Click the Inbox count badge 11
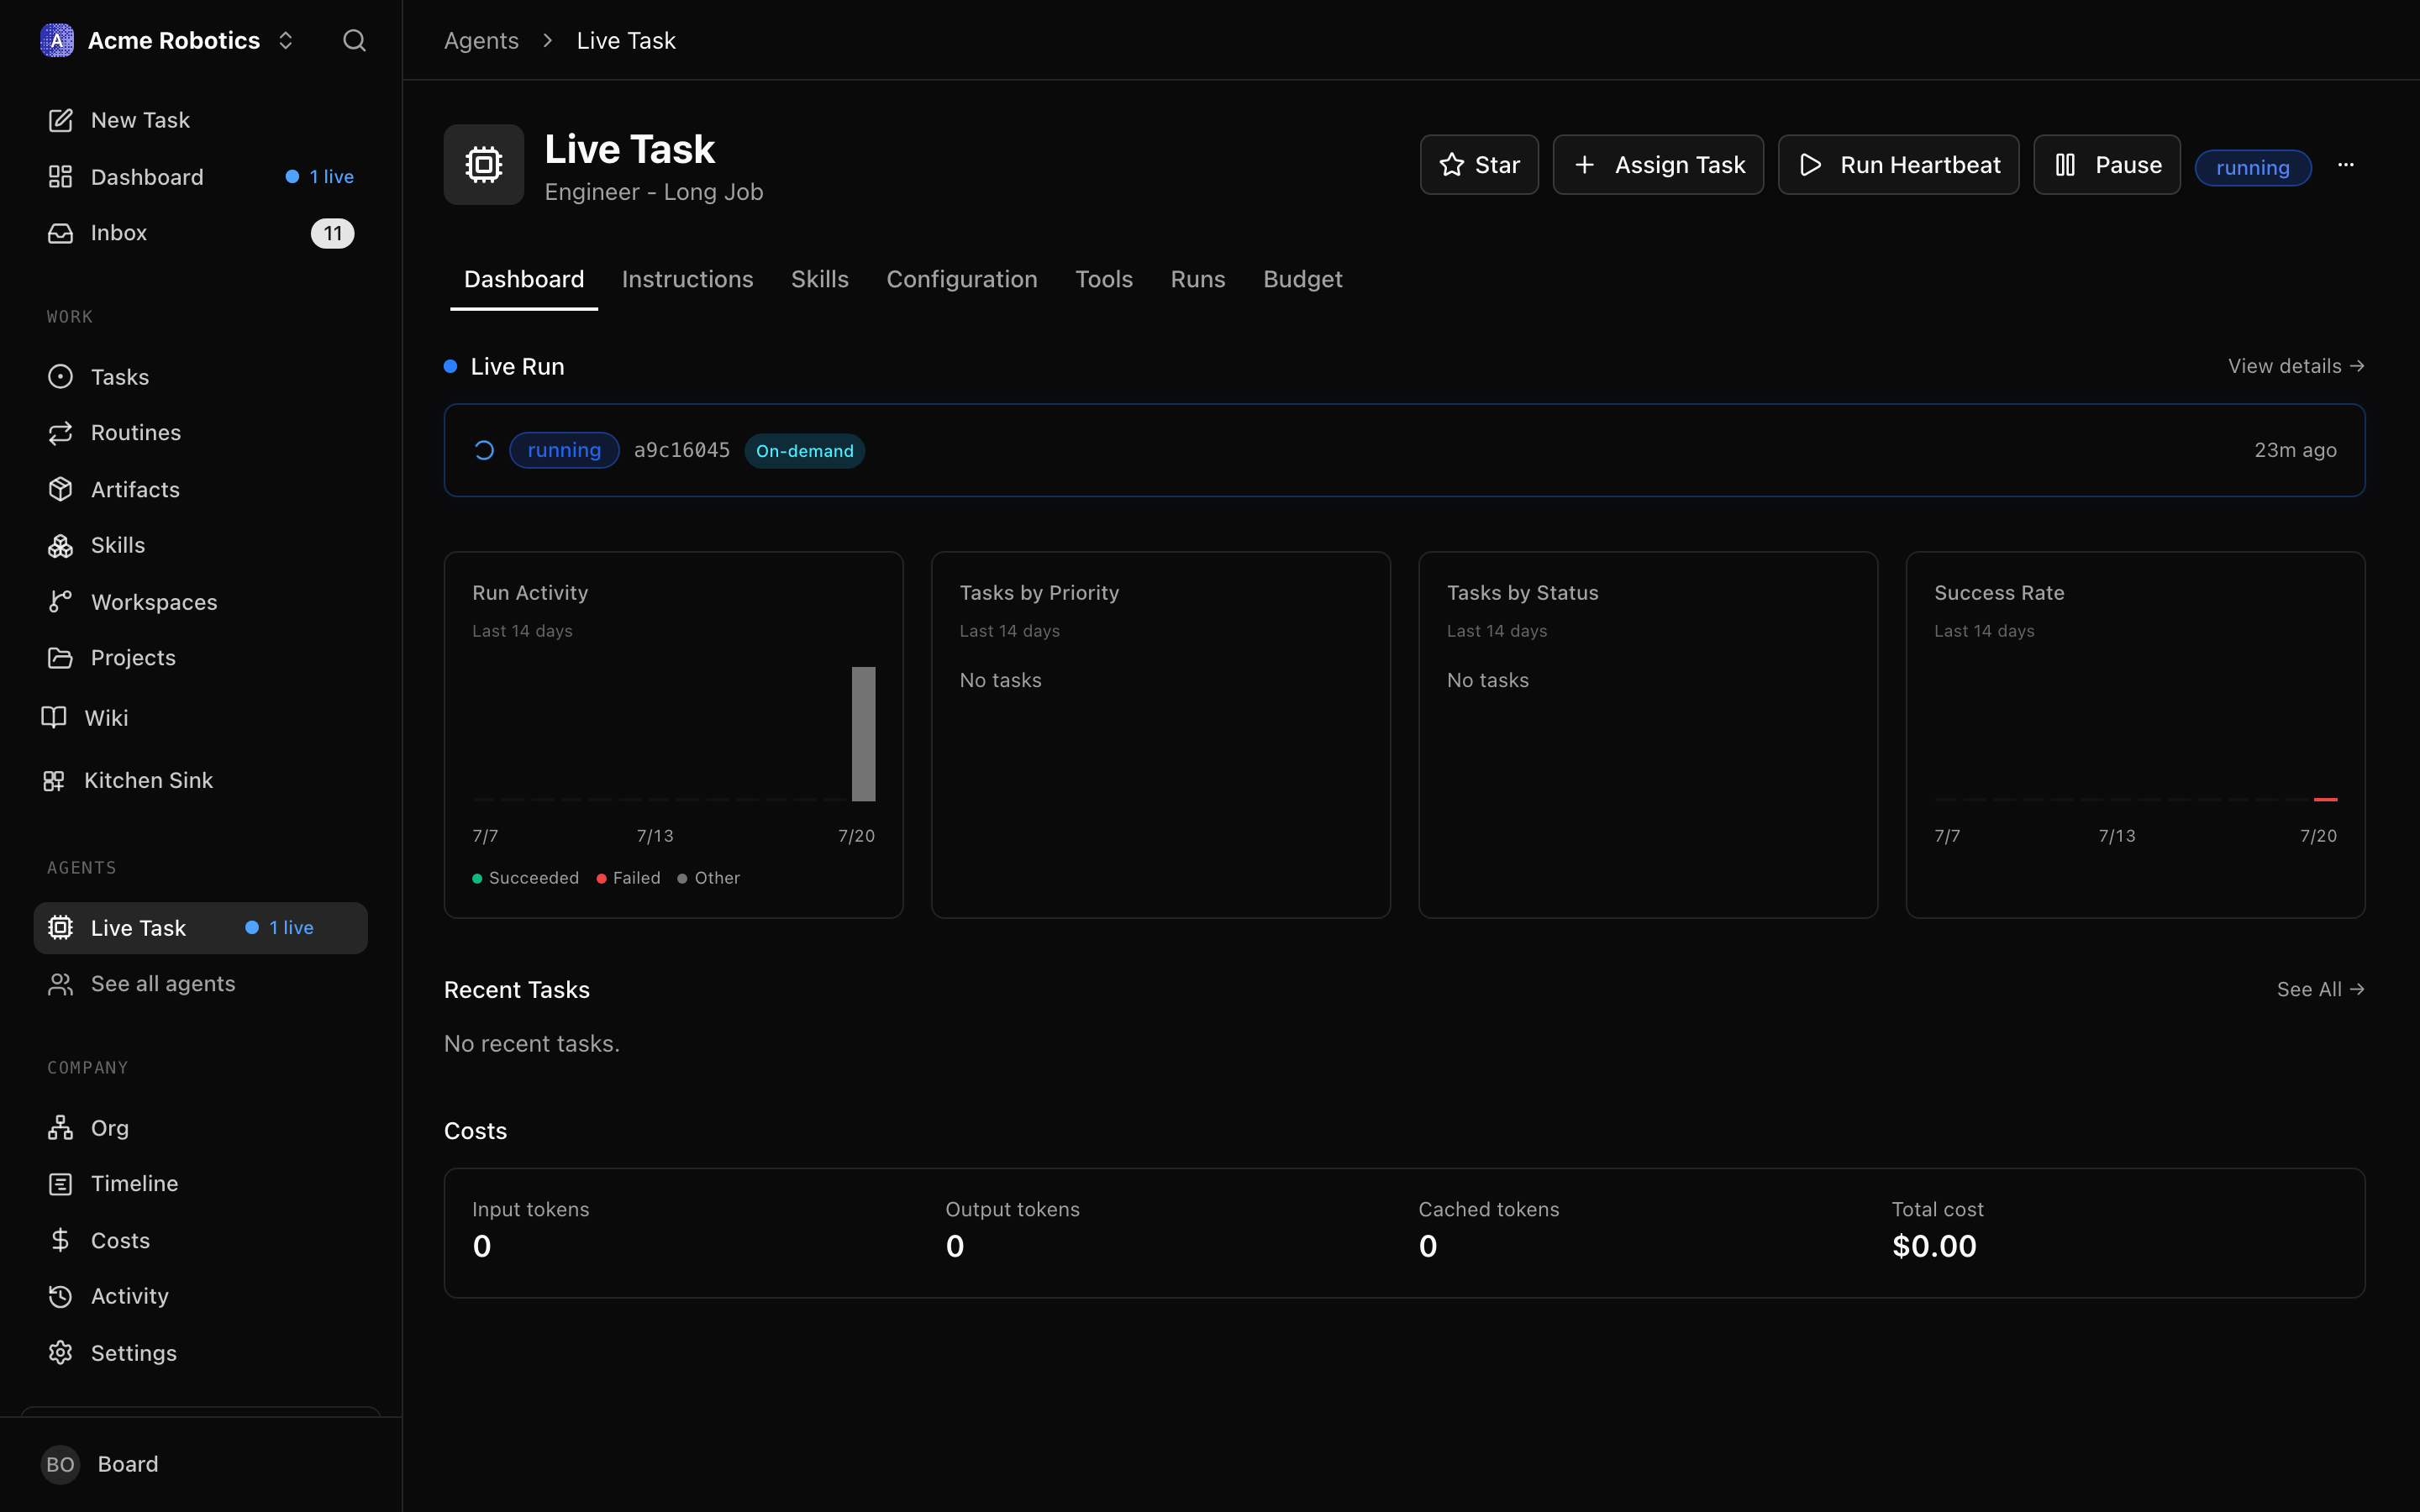 tap(332, 233)
